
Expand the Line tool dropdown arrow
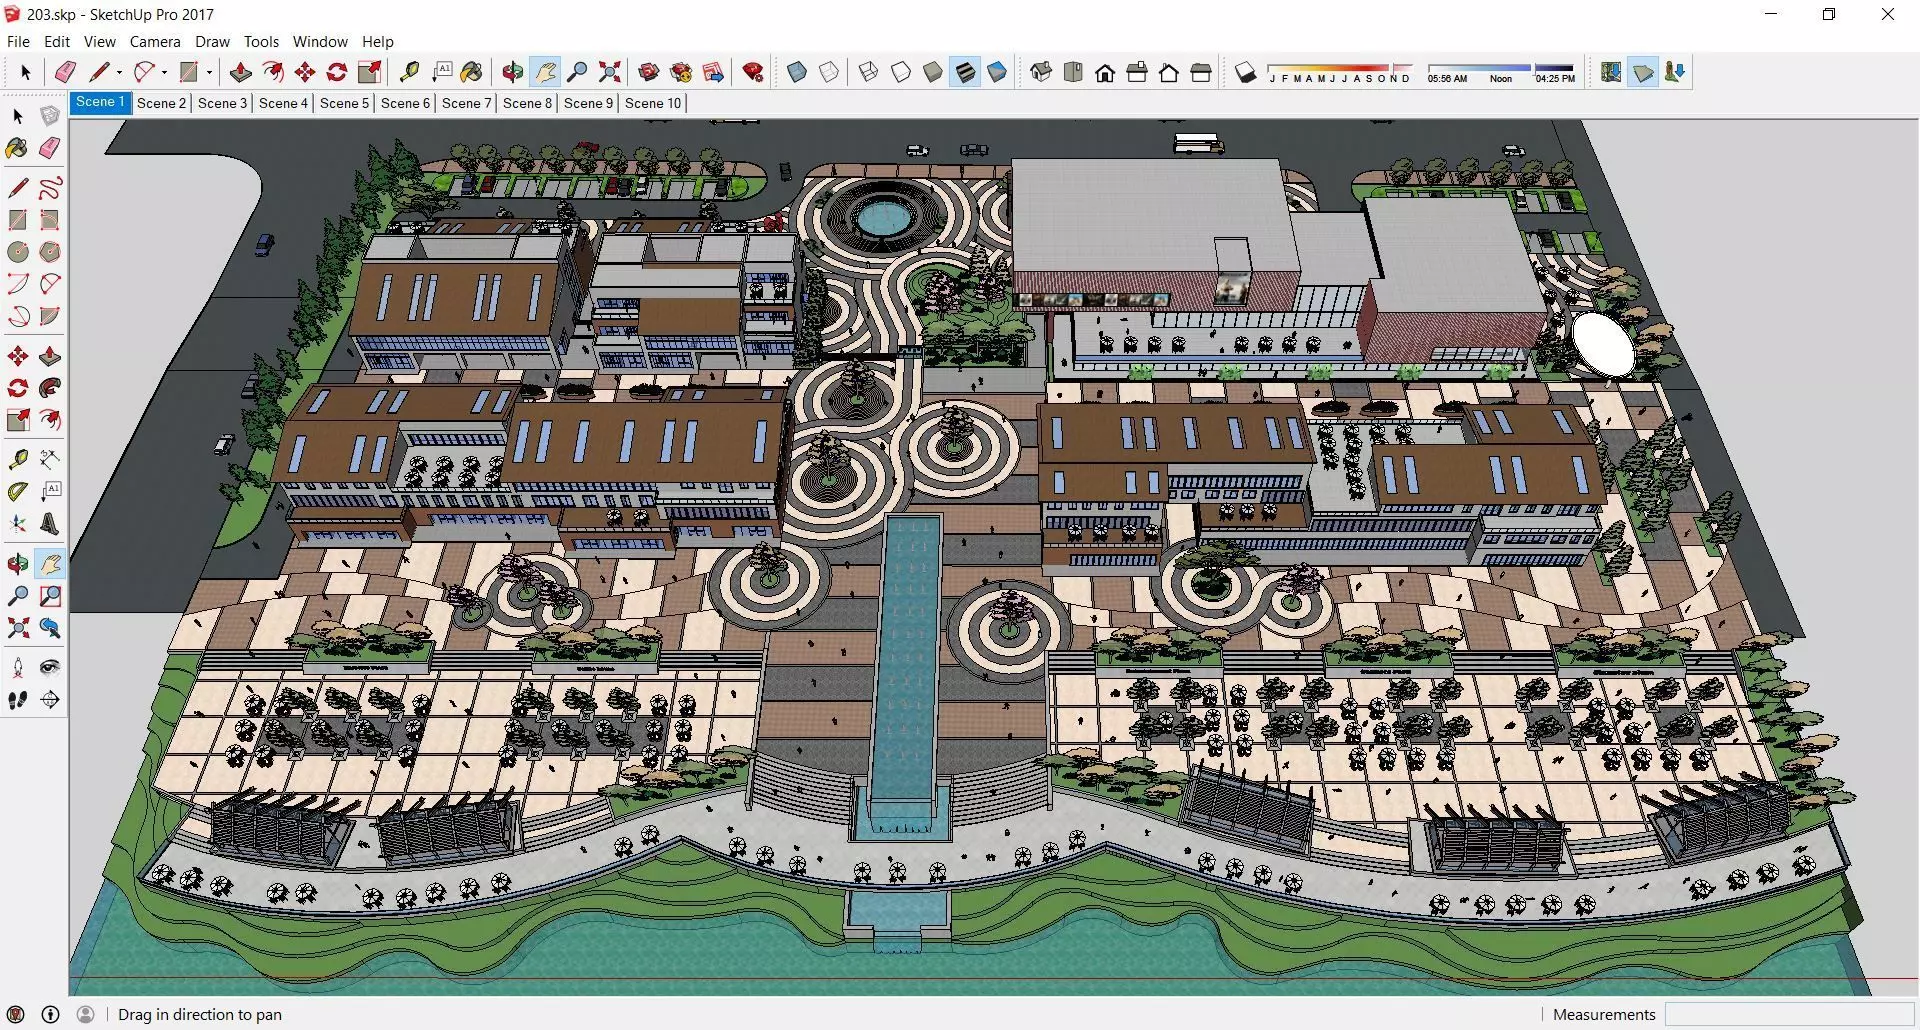(119, 72)
